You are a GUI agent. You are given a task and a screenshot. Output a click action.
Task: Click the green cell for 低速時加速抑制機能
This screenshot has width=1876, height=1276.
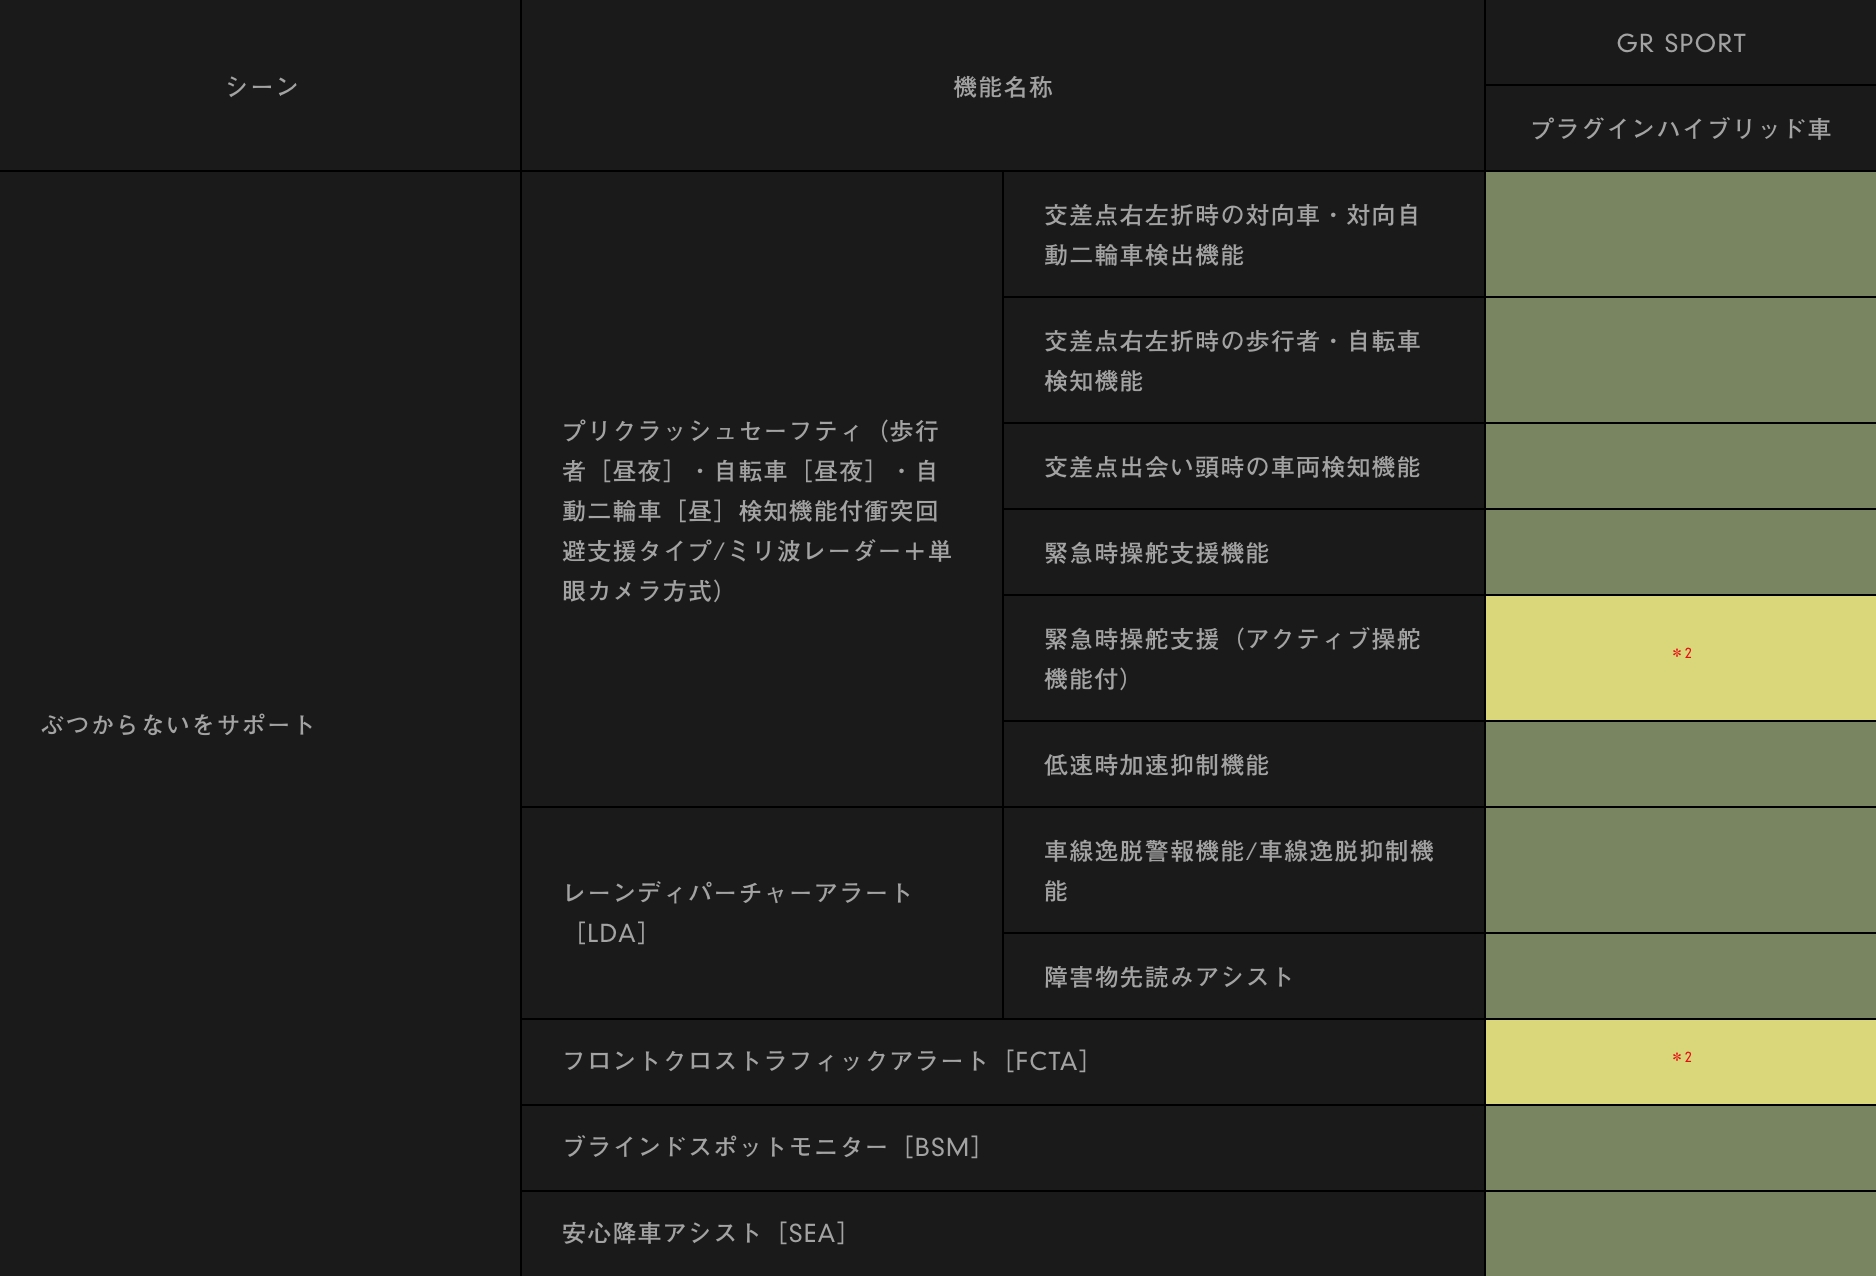pyautogui.click(x=1681, y=765)
